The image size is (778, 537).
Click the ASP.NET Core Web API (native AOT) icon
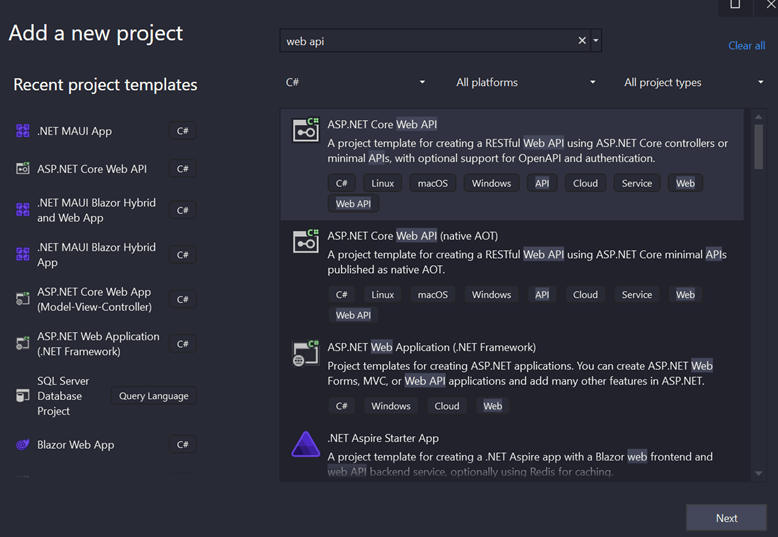(305, 242)
